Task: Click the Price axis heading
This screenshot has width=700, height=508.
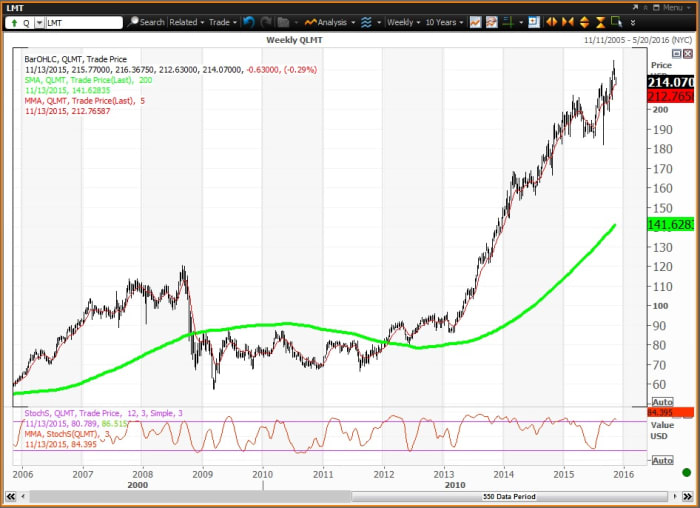Action: pyautogui.click(x=661, y=65)
